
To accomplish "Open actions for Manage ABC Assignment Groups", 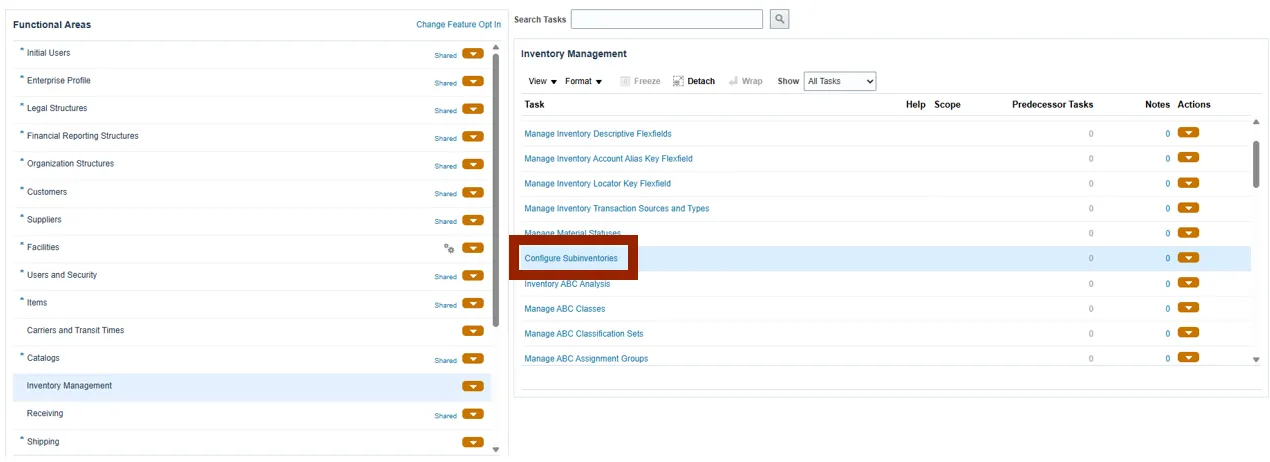I will click(x=1188, y=358).
